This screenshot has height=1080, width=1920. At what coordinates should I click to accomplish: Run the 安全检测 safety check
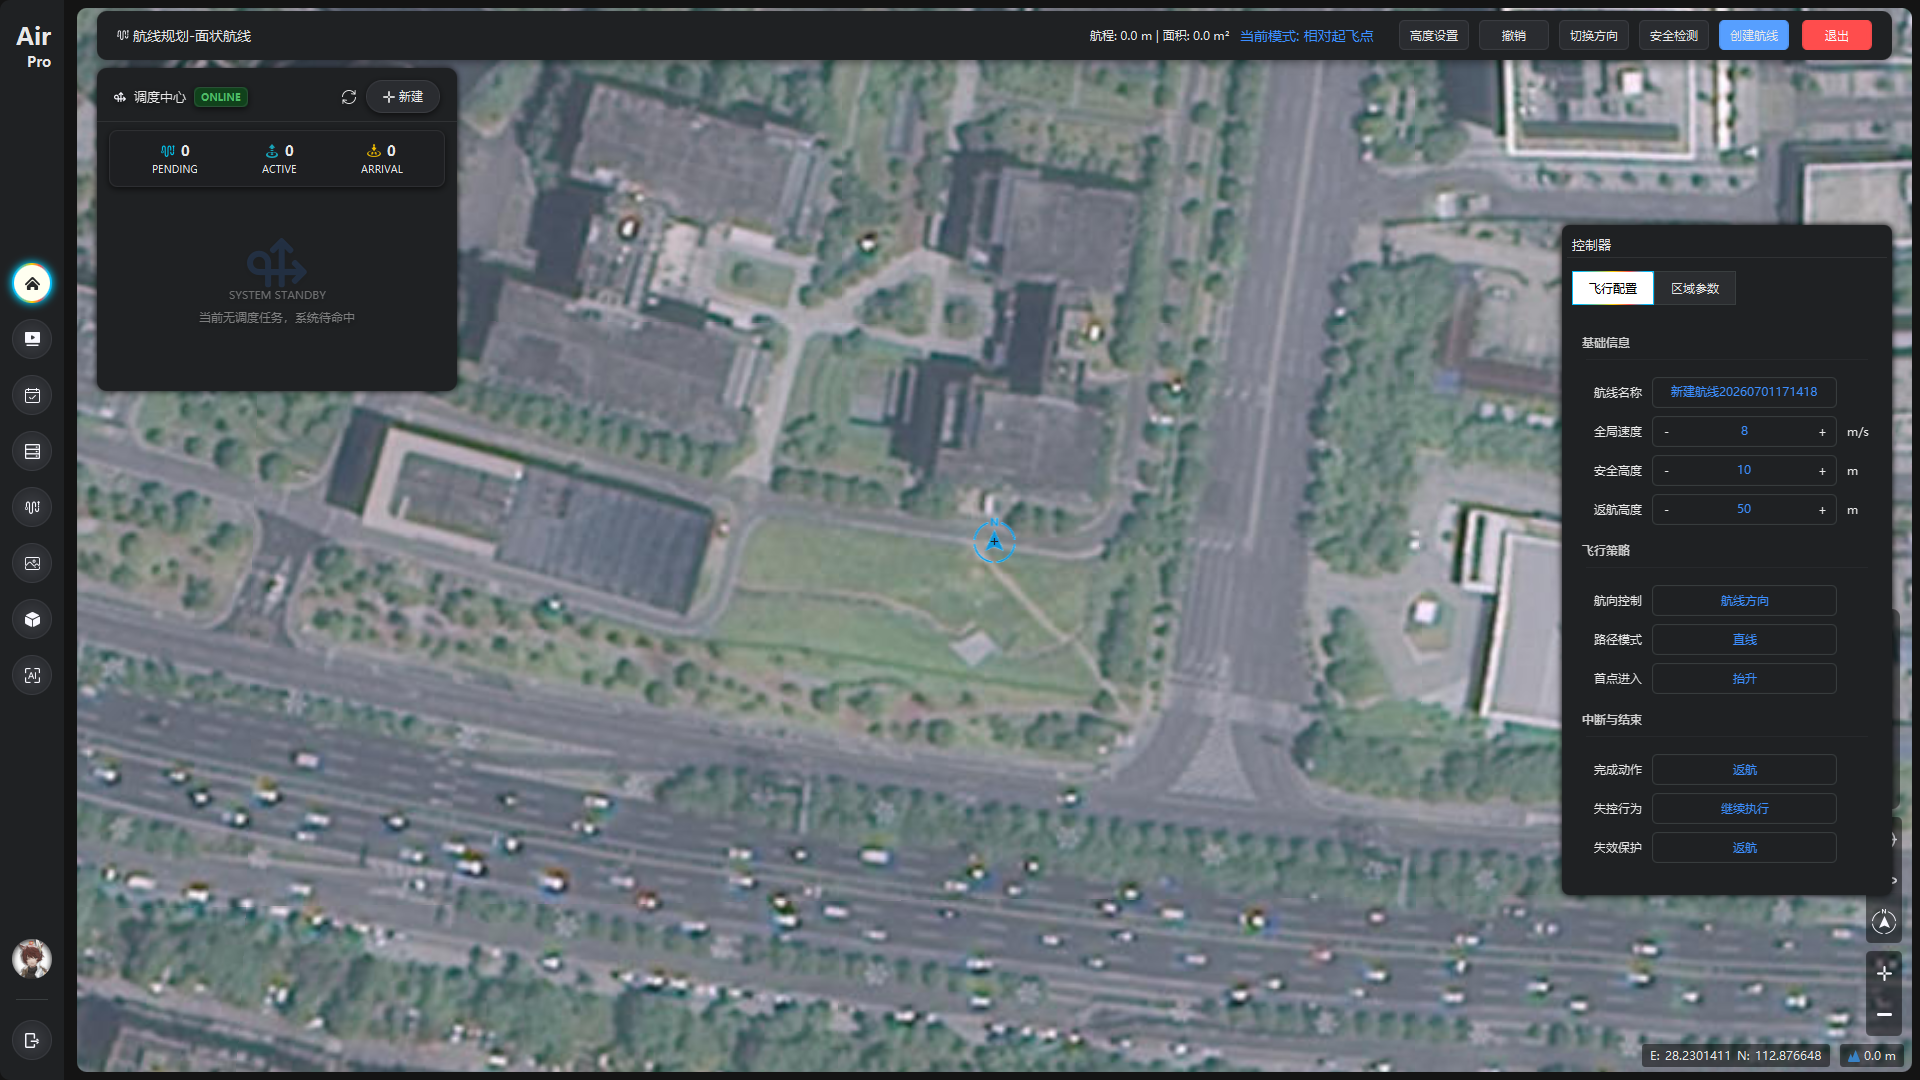coord(1674,35)
